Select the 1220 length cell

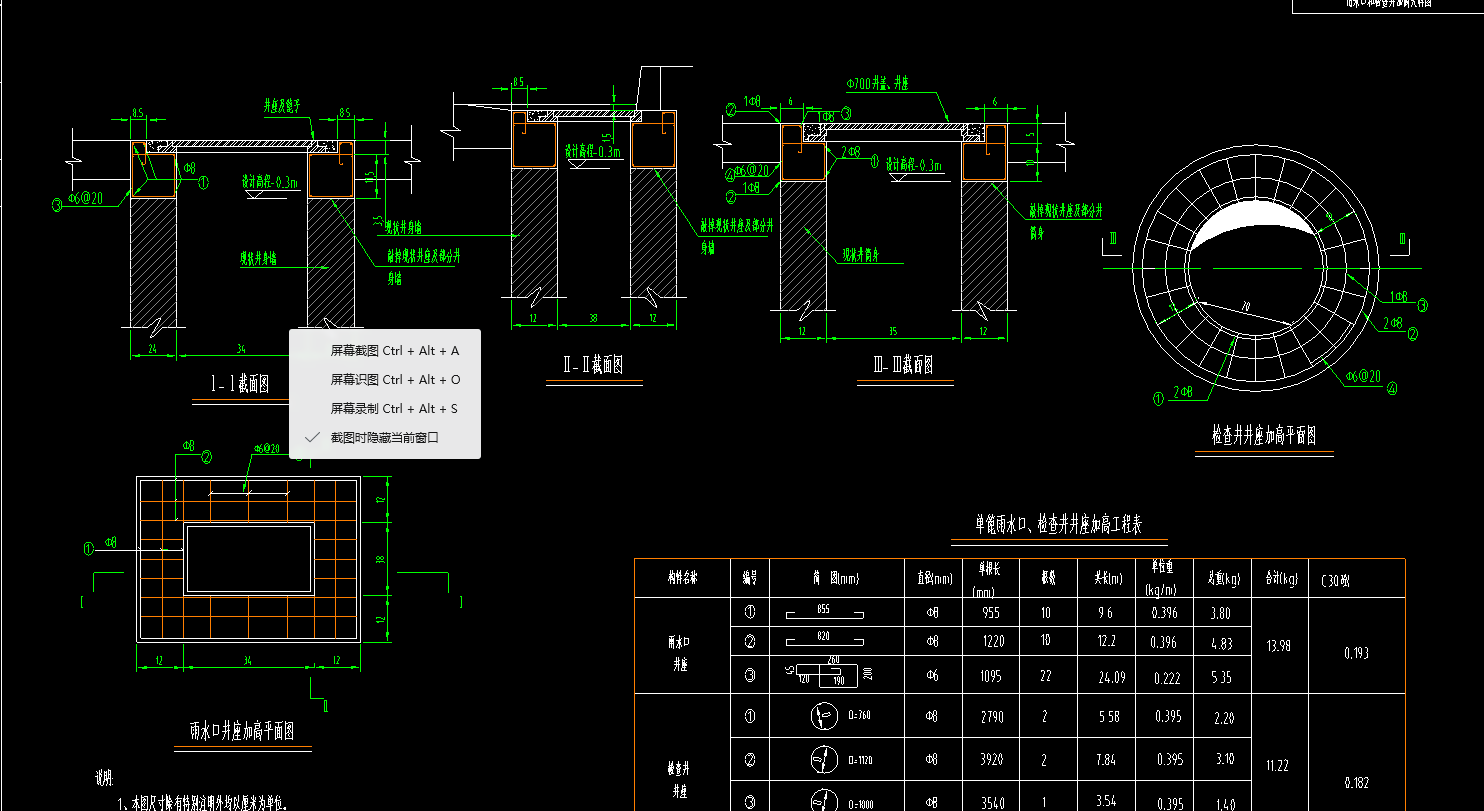coord(991,642)
